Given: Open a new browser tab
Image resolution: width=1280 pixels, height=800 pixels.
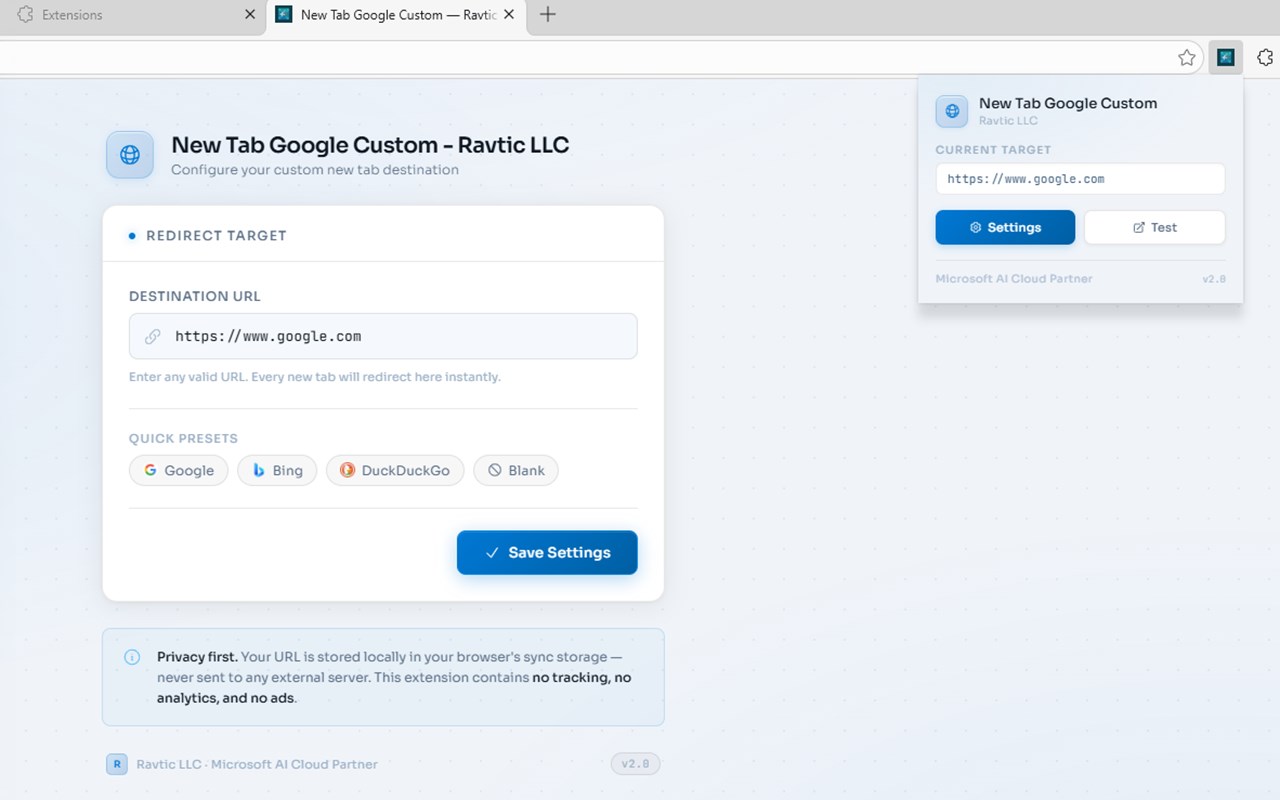Looking at the screenshot, I should (x=547, y=15).
